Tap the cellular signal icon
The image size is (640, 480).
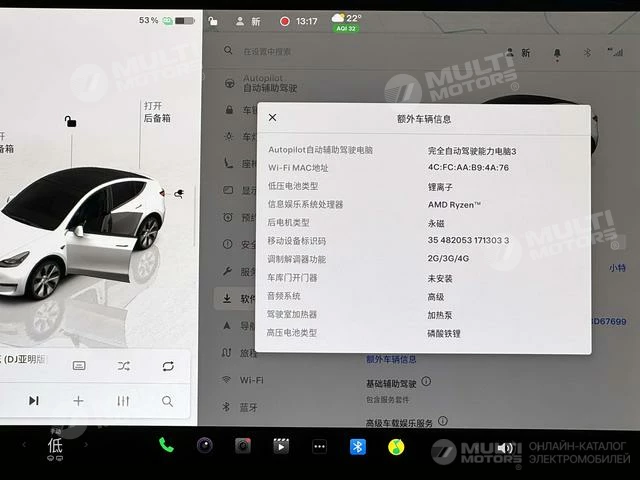[x=615, y=52]
